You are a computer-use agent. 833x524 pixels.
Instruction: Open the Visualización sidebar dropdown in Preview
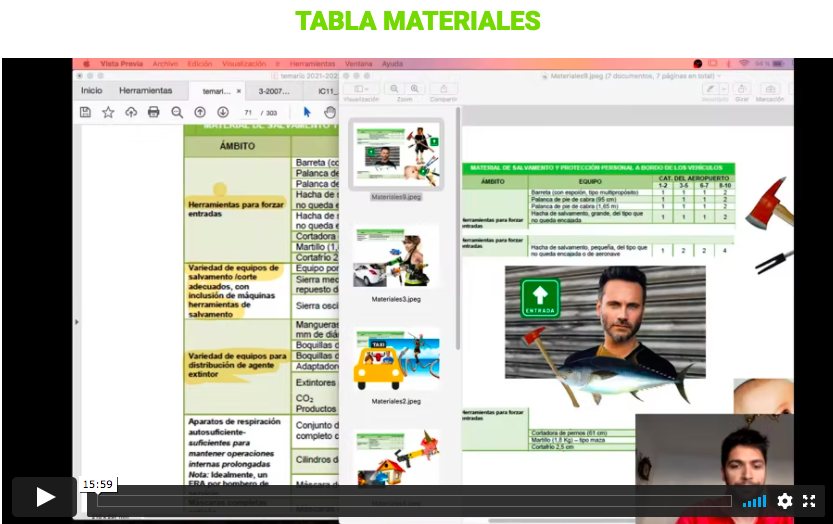pos(361,89)
